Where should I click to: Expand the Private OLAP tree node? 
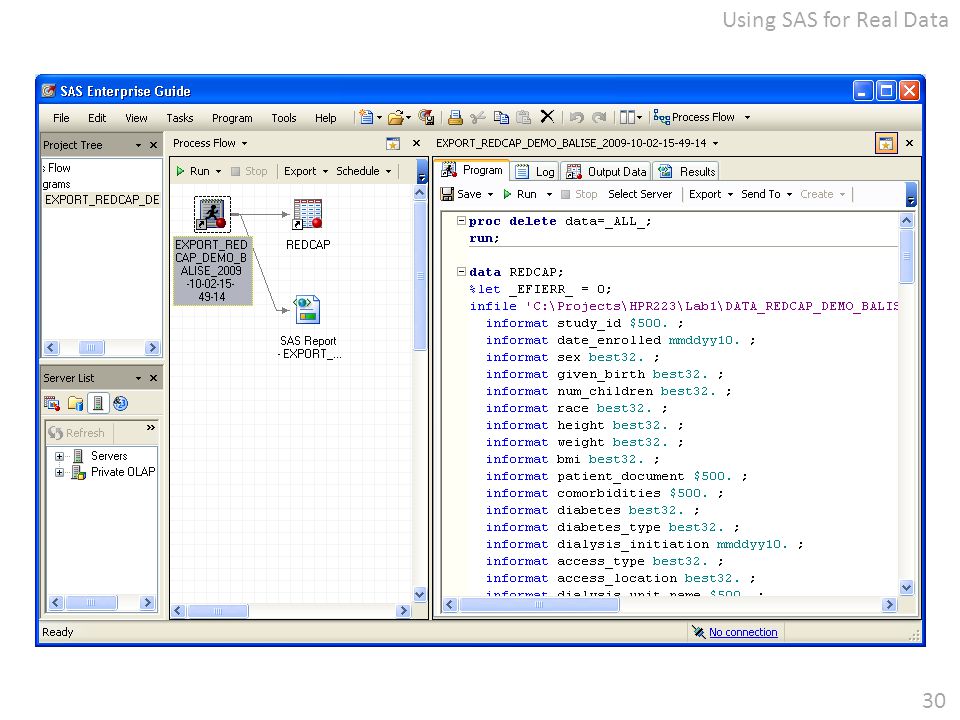[x=59, y=472]
